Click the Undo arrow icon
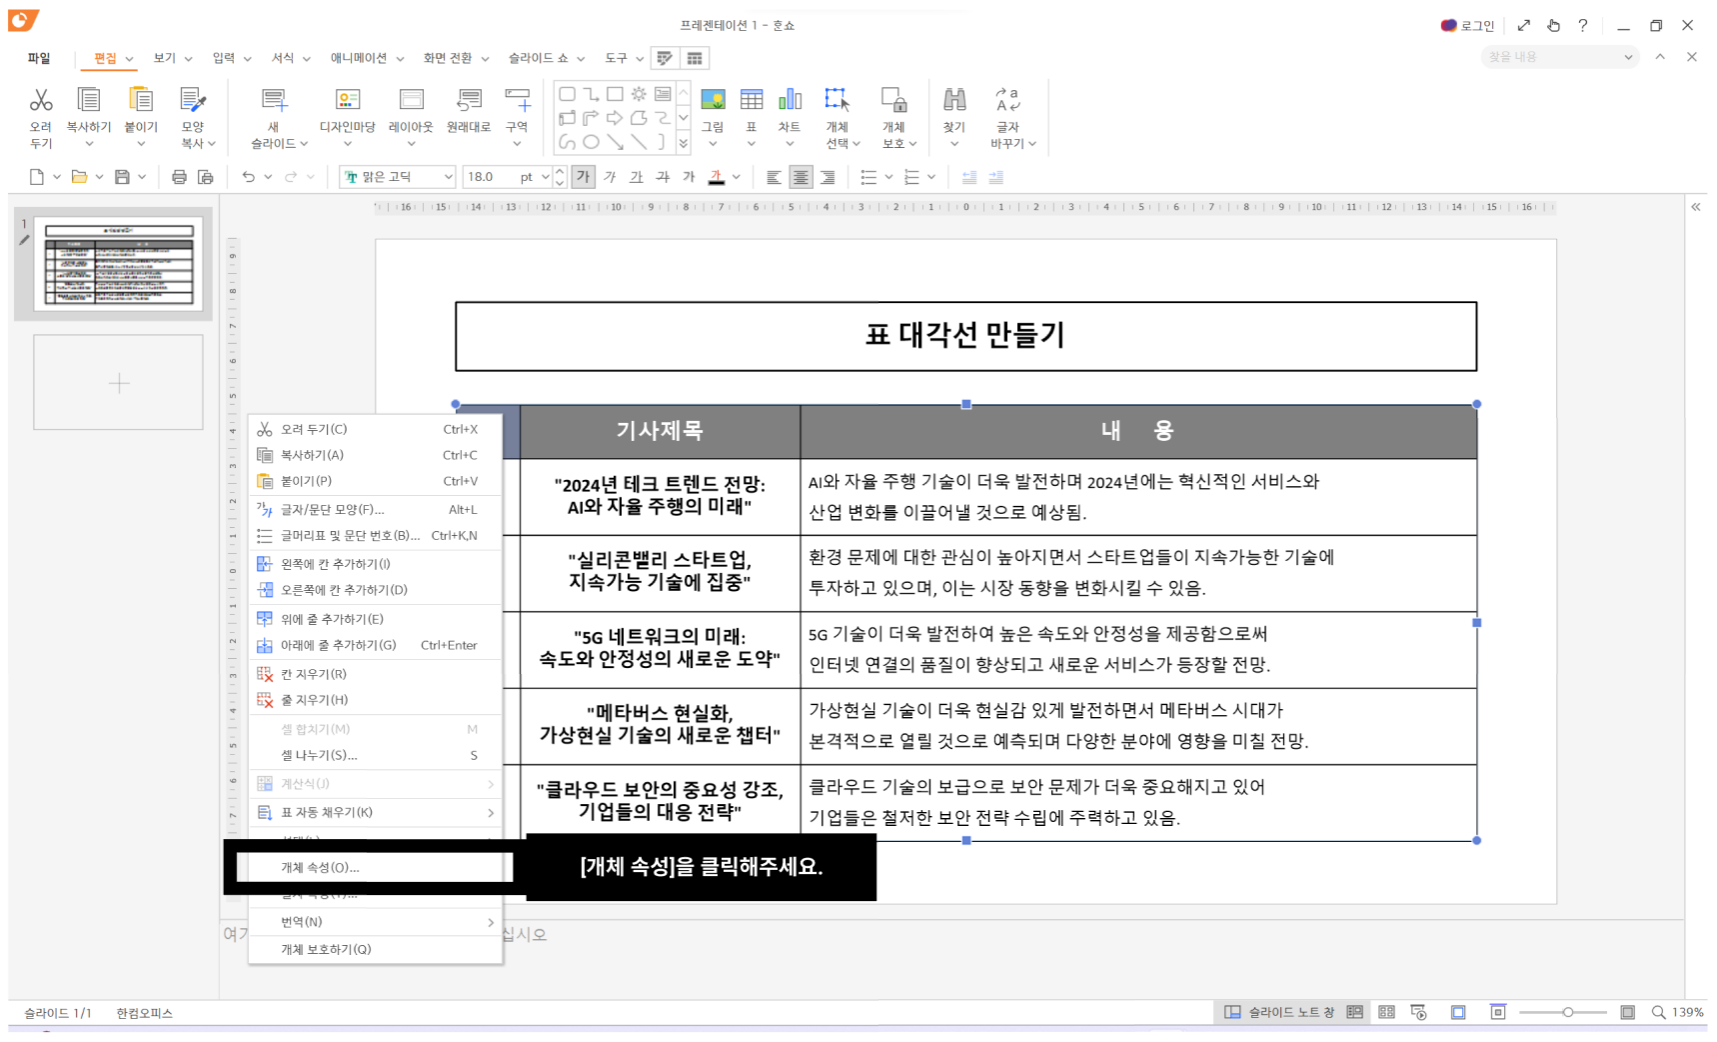 click(248, 177)
